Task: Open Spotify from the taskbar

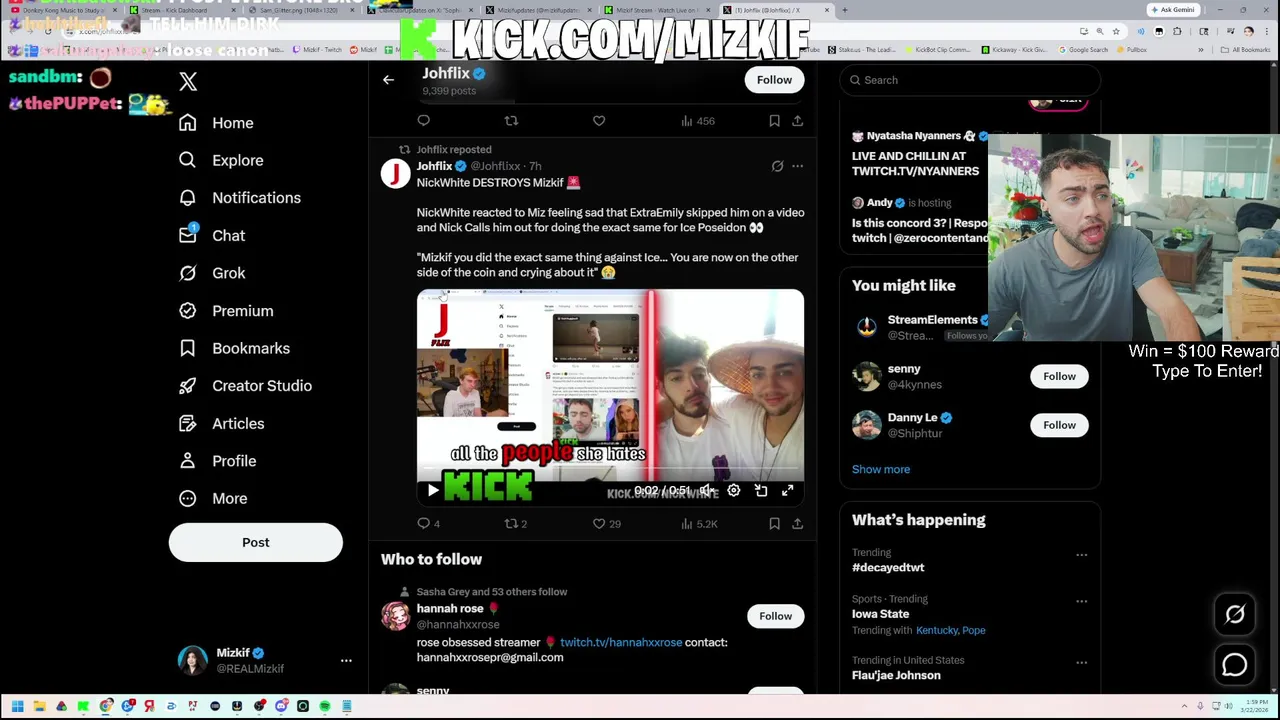Action: [325, 707]
